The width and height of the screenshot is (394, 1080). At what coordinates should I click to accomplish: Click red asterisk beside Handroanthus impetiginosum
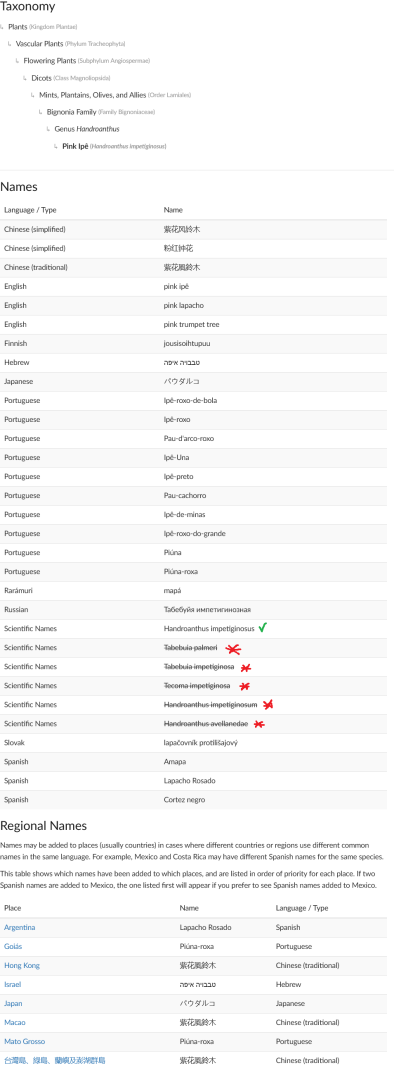(x=268, y=705)
